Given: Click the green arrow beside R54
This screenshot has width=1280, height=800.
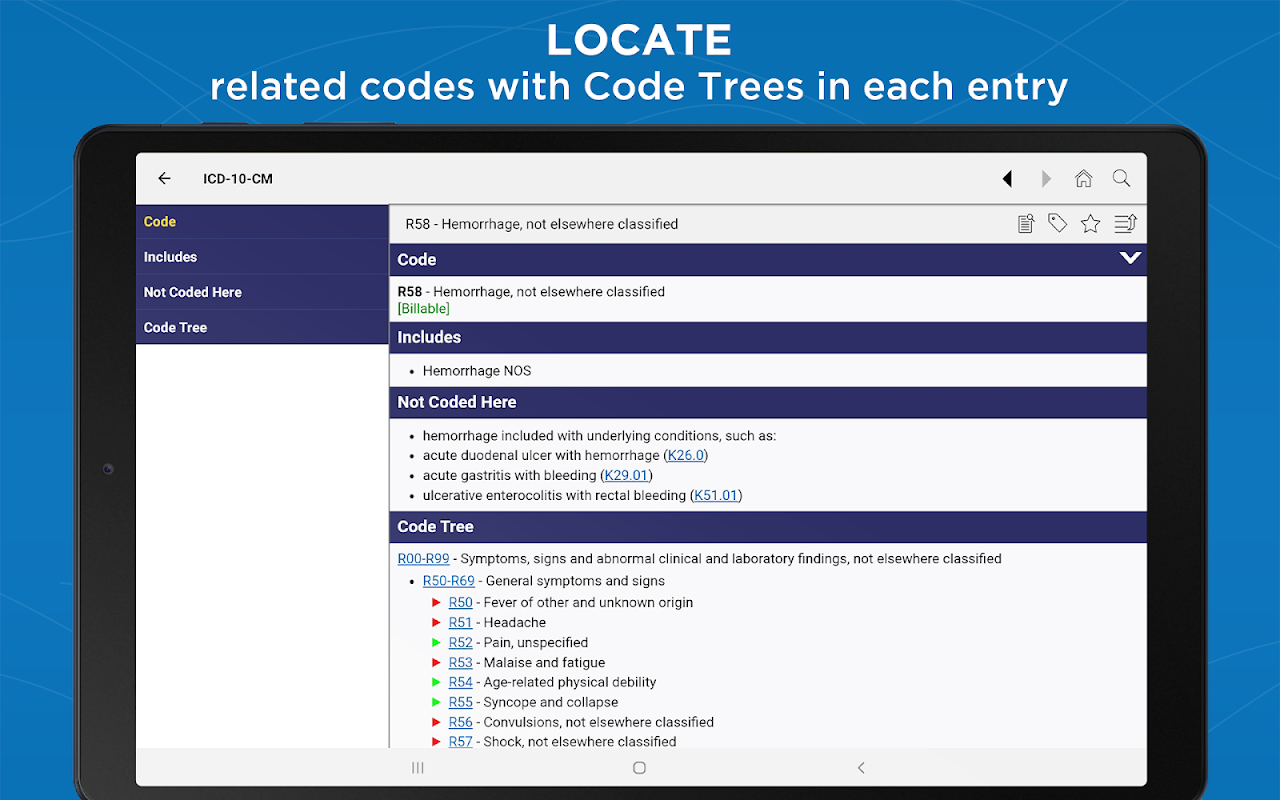Looking at the screenshot, I should click(436, 683).
